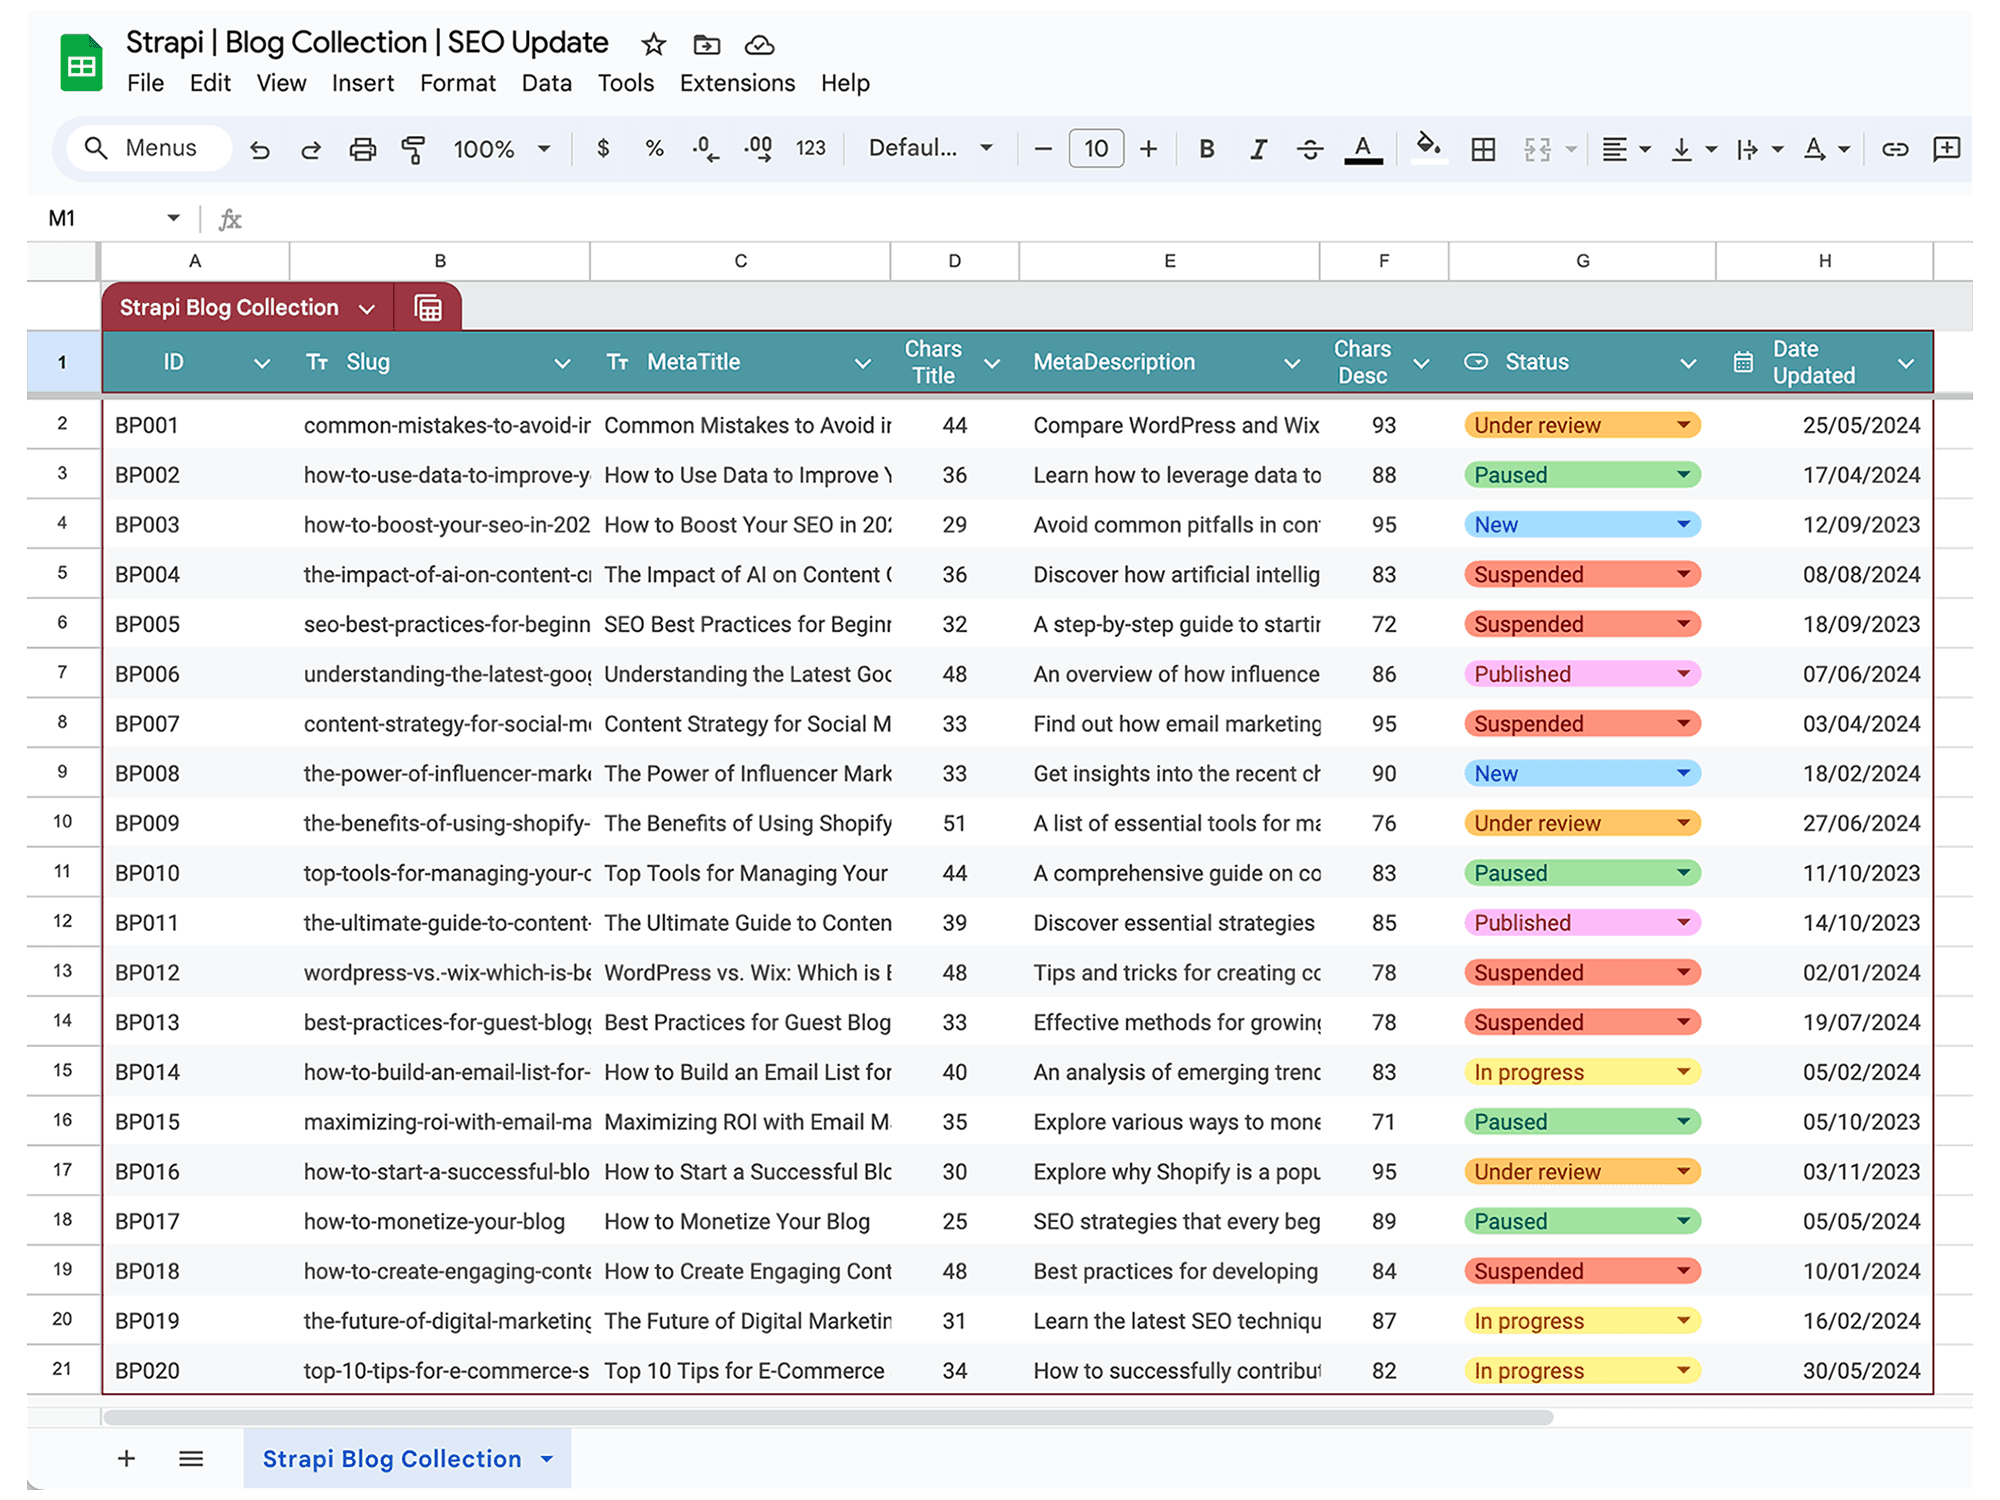Open the zoom 100% dropdown

tap(502, 149)
